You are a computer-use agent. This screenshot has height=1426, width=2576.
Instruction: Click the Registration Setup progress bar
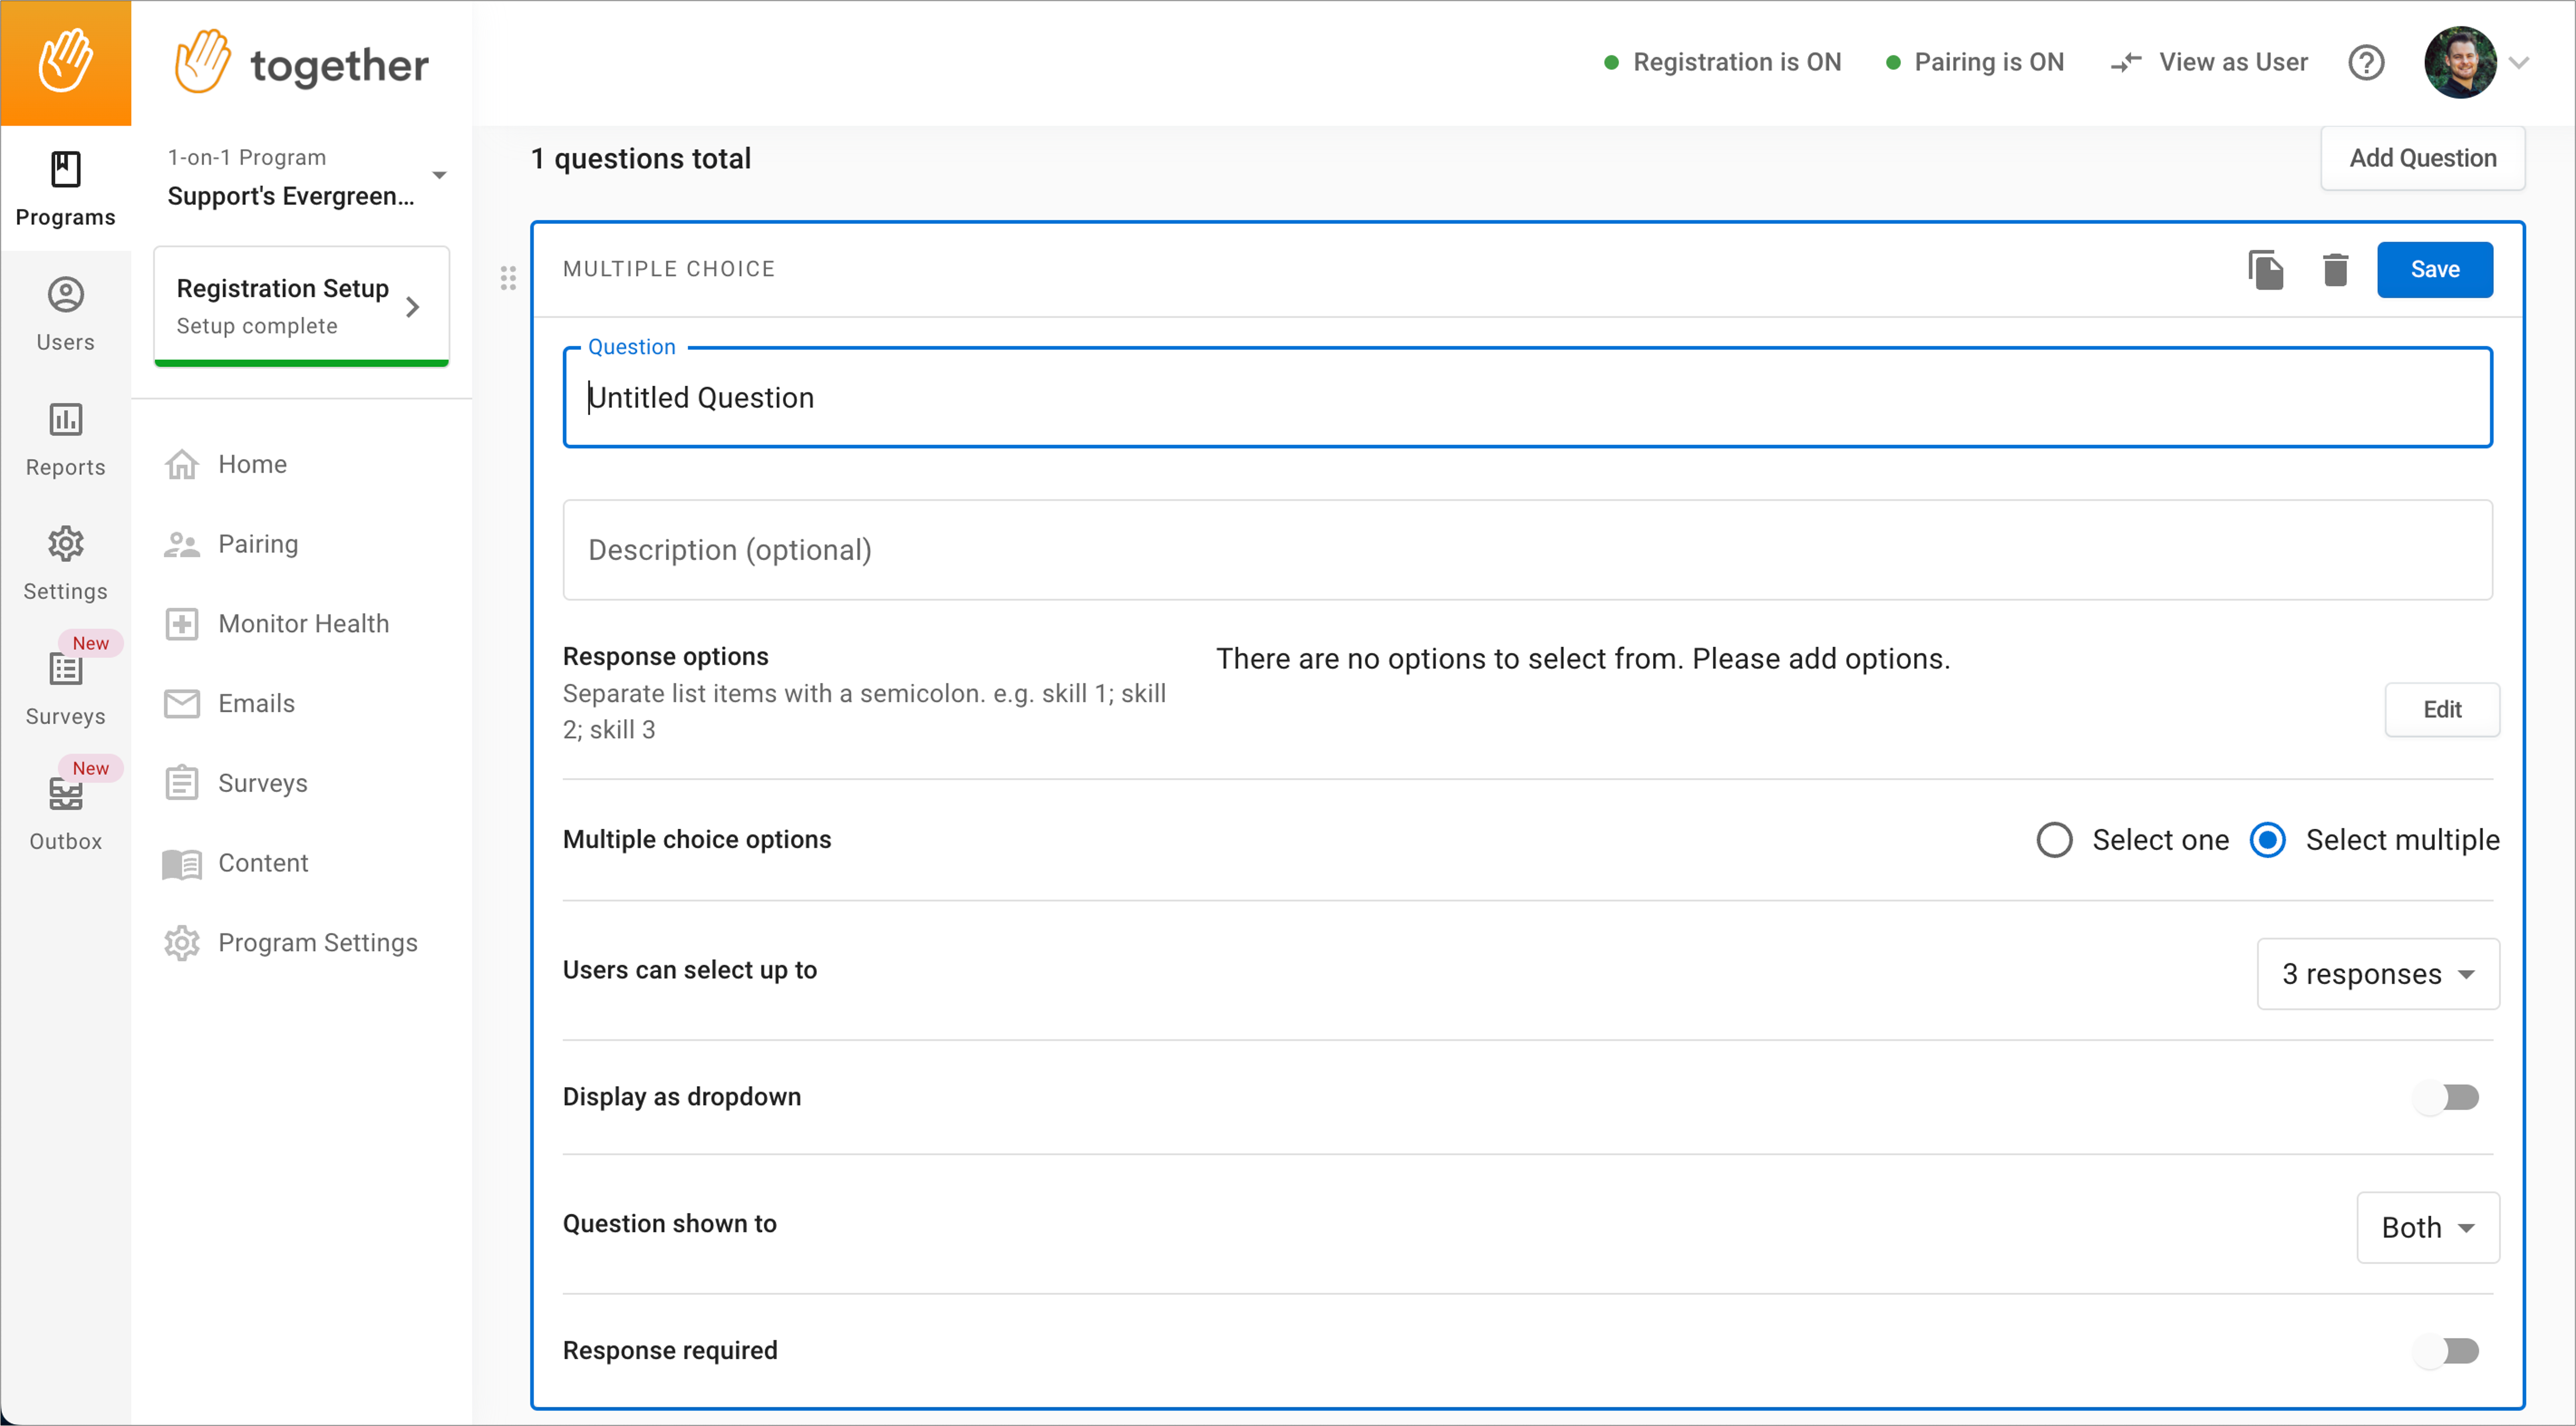pyautogui.click(x=302, y=363)
